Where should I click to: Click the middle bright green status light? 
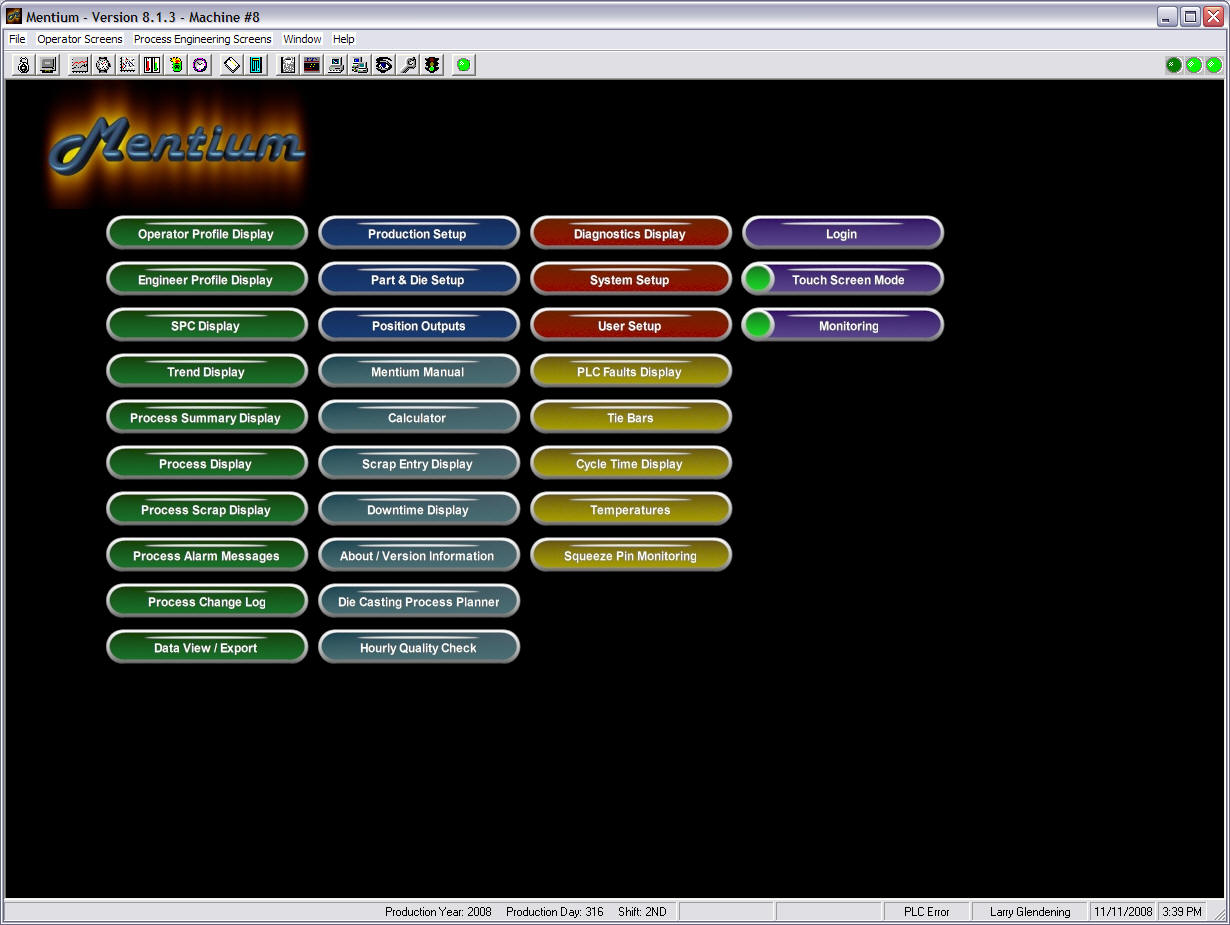(1194, 65)
